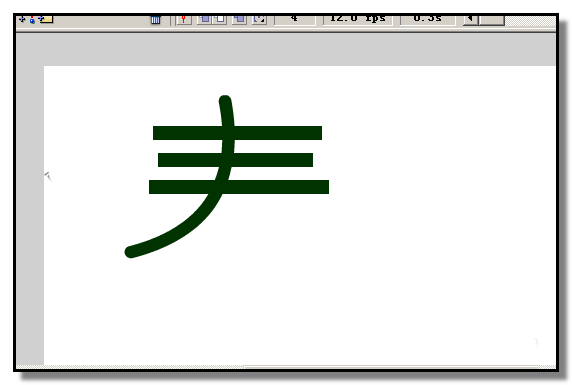Screen dimensions: 572x385
Task: Click the Insert Layer icon
Action: point(22,19)
